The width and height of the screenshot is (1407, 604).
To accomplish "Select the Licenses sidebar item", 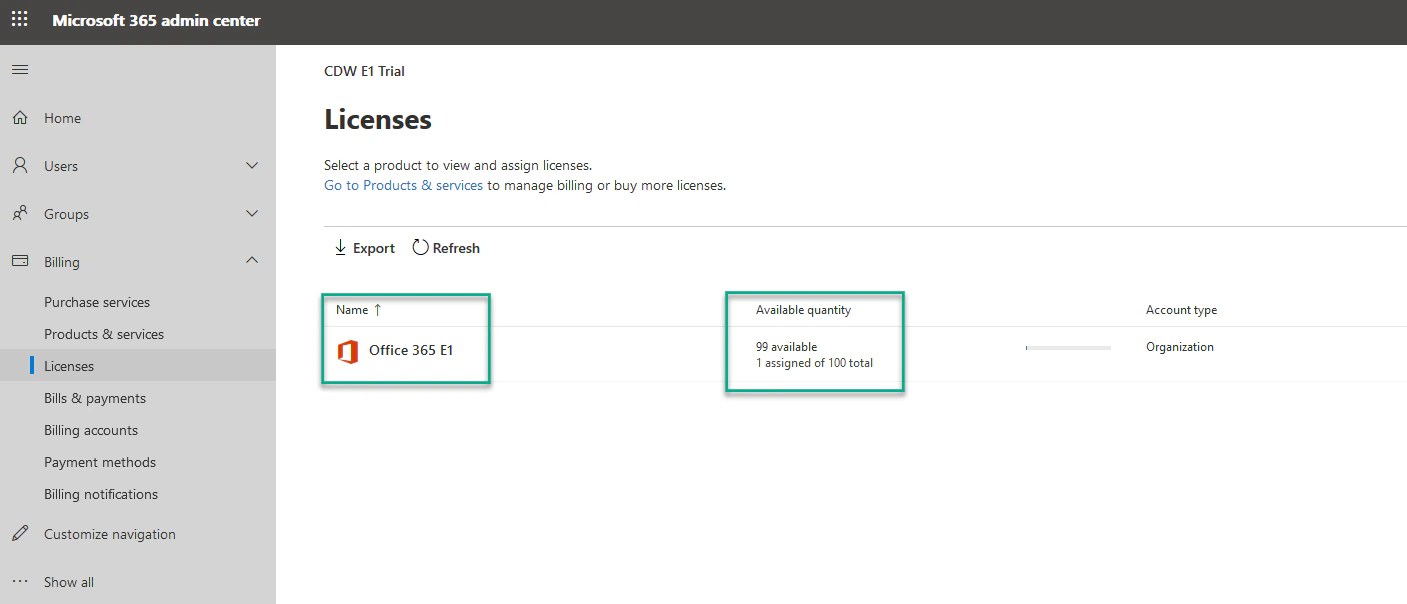I will tap(70, 366).
